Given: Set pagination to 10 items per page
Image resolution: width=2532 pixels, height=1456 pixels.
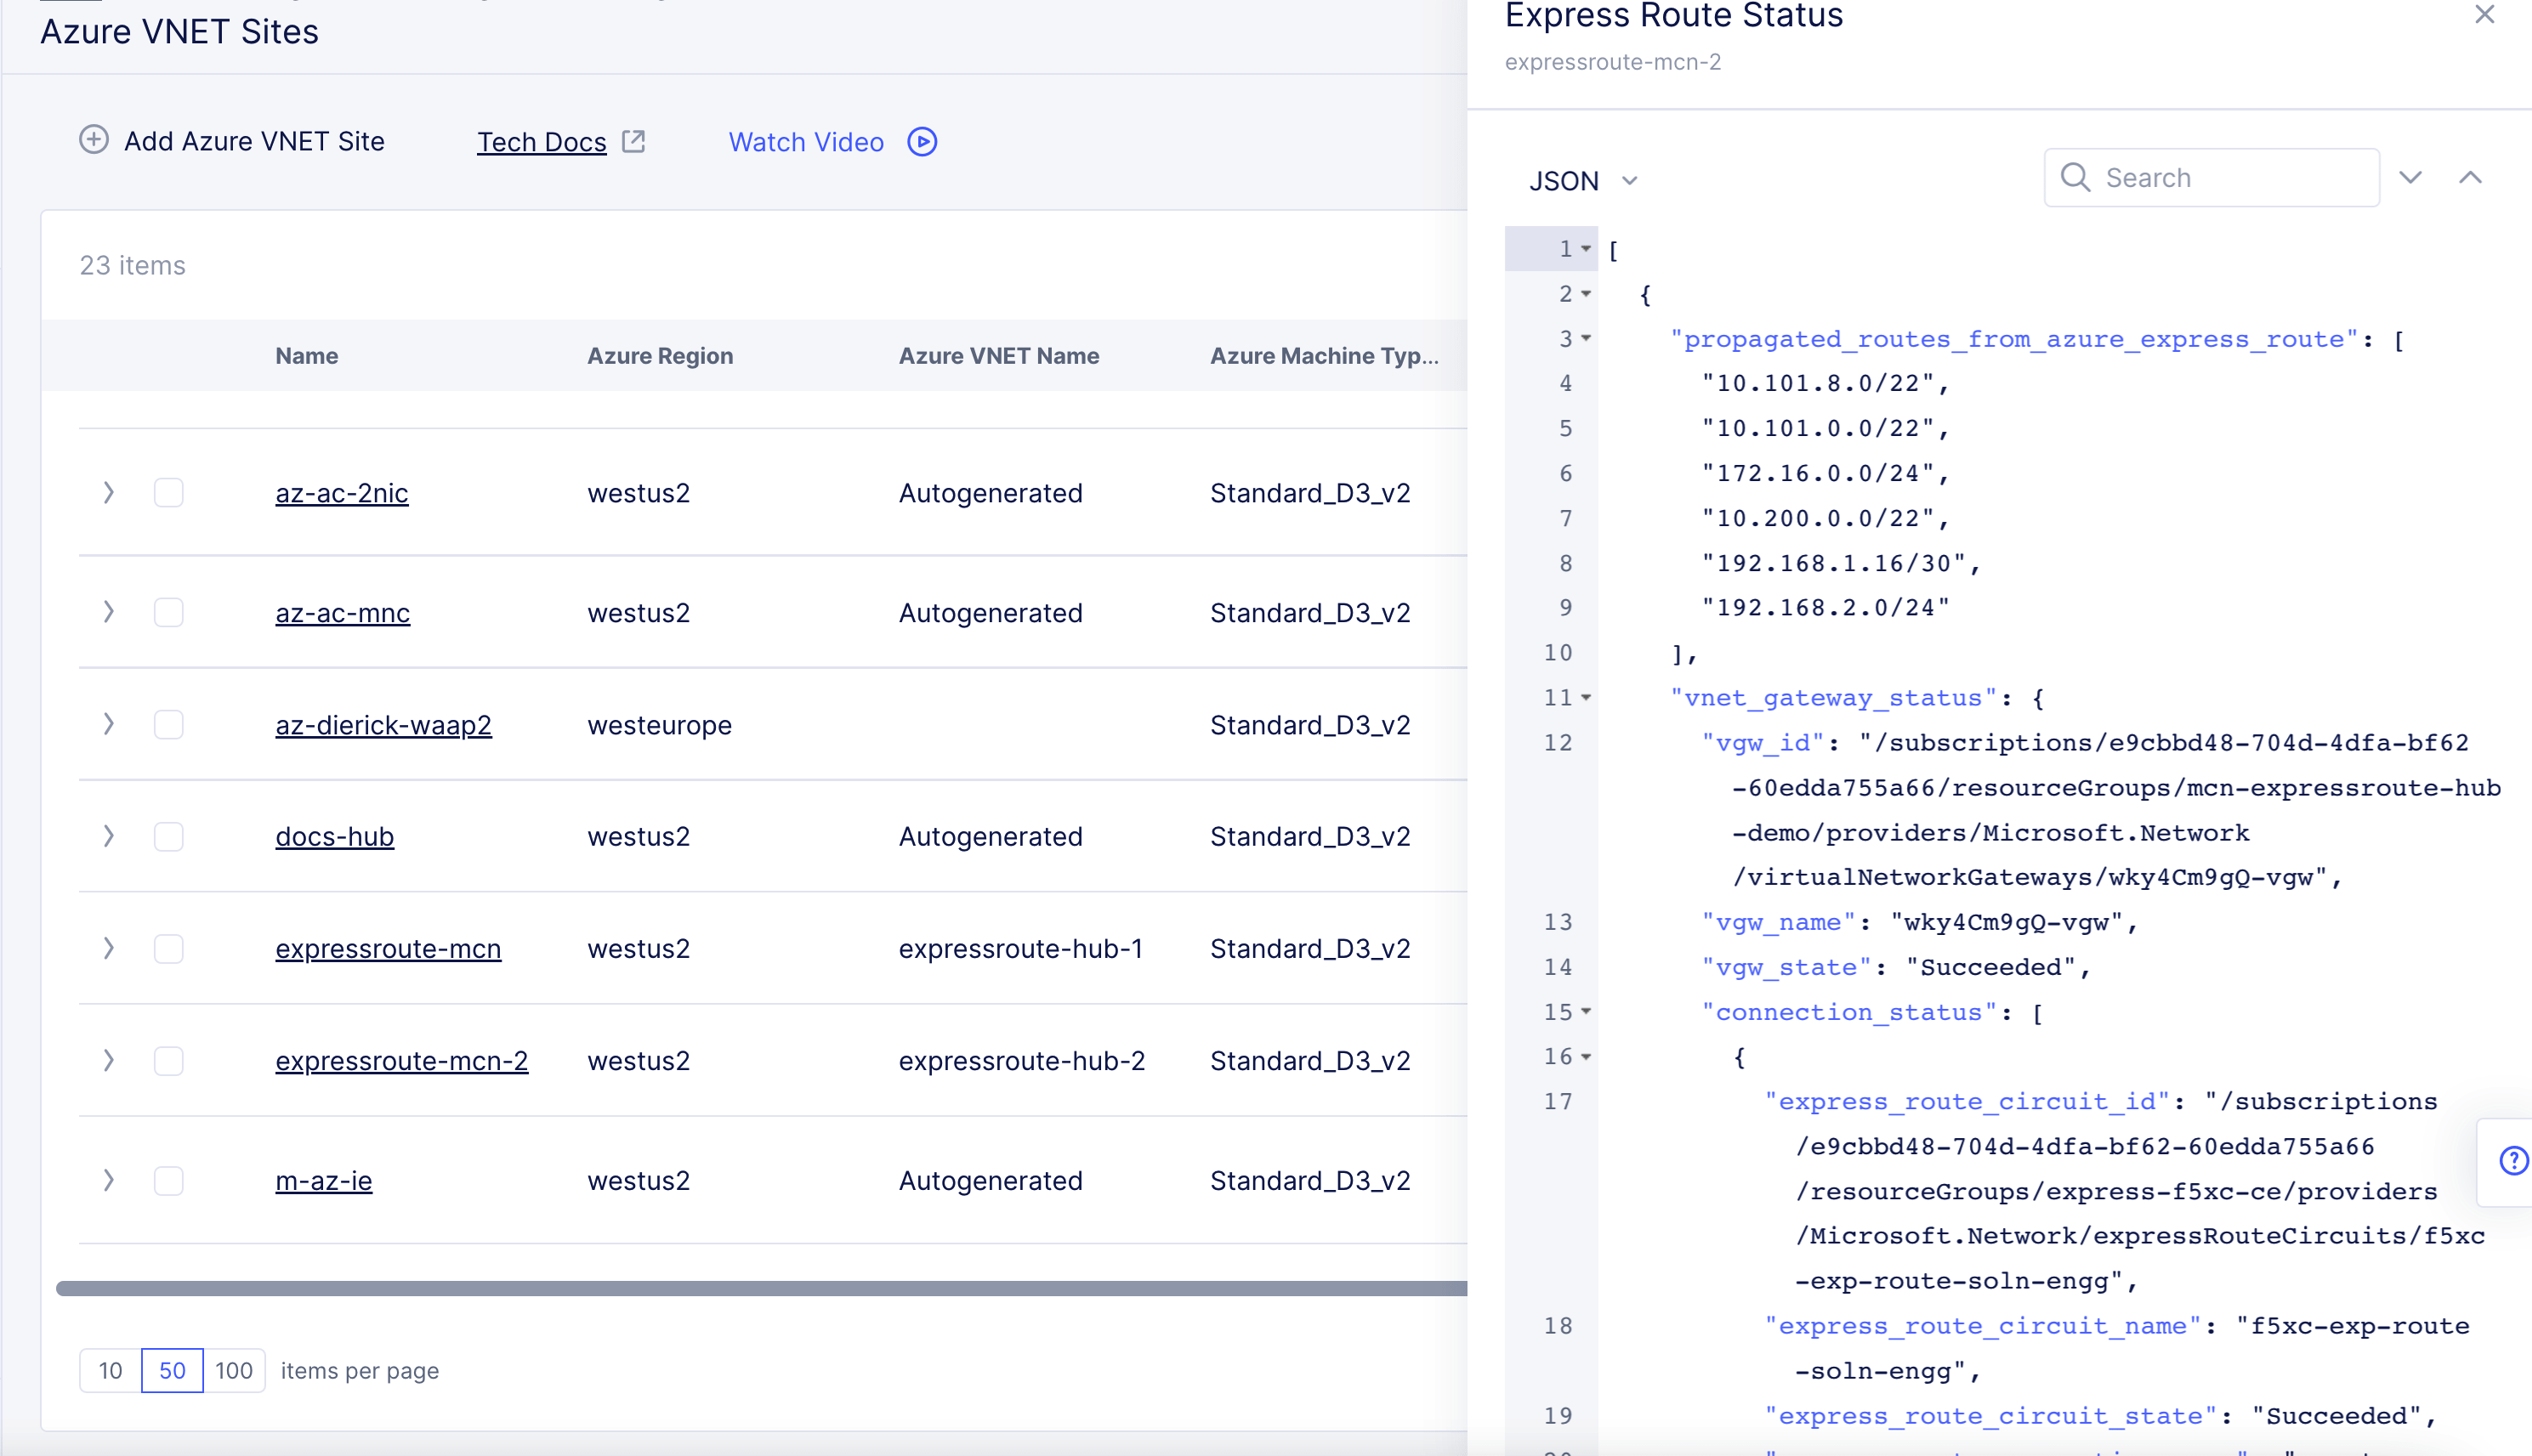Looking at the screenshot, I should point(110,1370).
